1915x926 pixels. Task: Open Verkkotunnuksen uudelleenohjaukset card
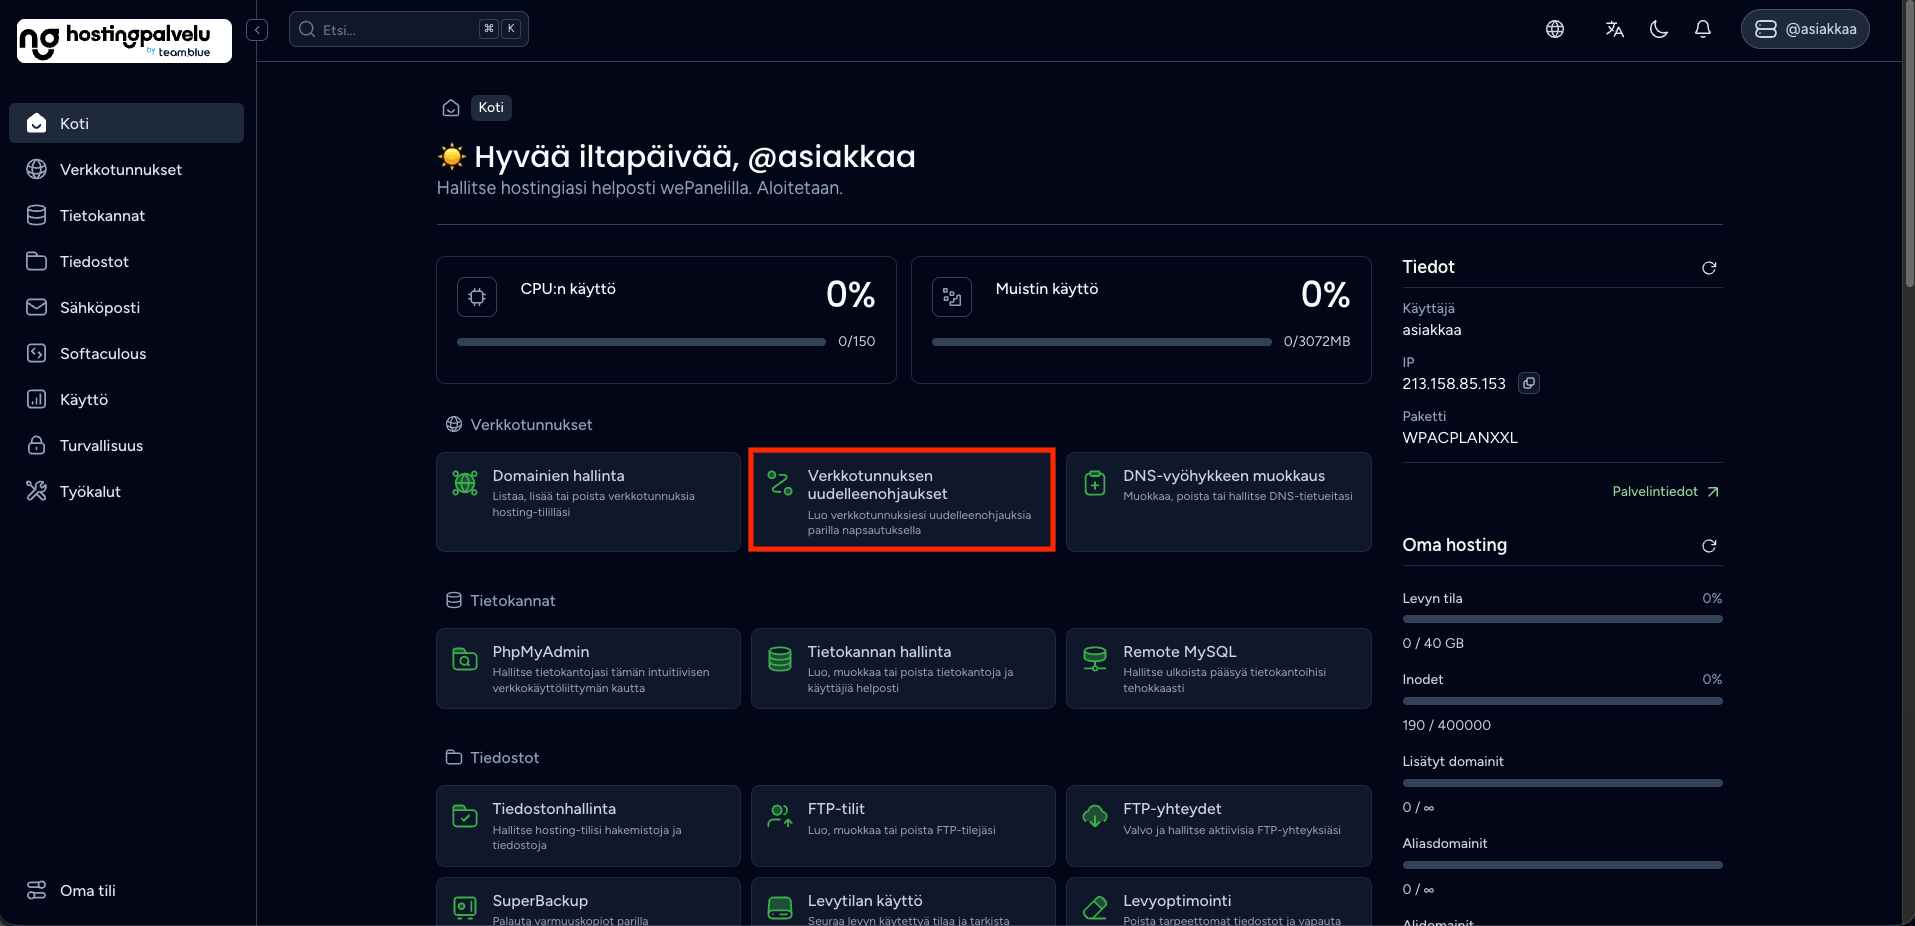(x=903, y=501)
